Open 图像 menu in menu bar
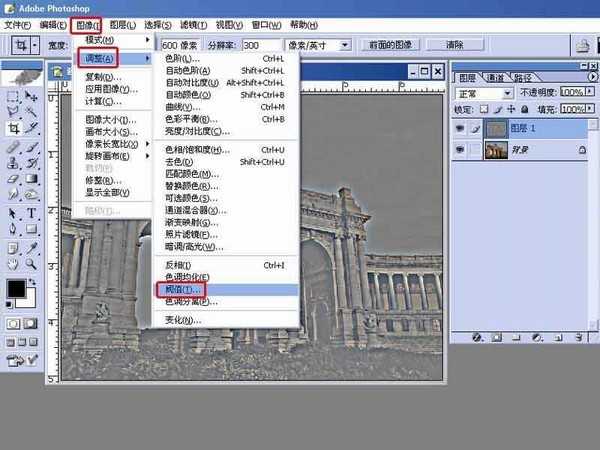 87,25
